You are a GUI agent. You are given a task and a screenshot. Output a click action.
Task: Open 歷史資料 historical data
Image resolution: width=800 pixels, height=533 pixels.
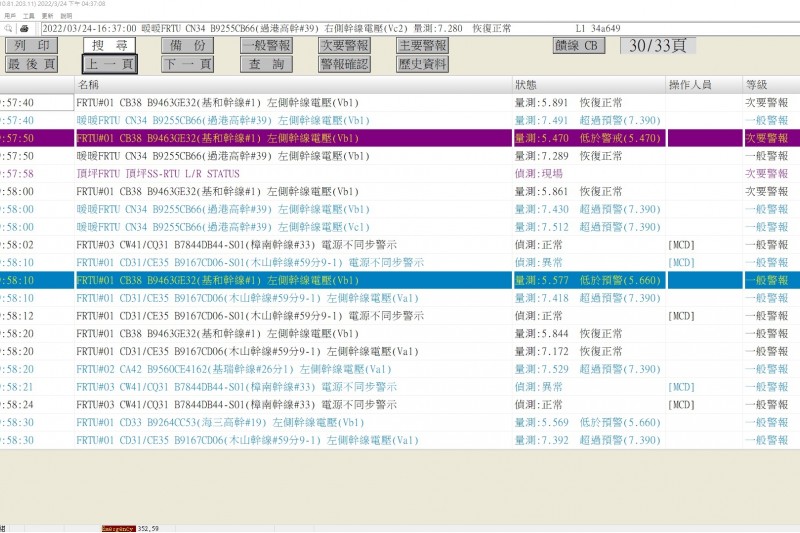(422, 65)
